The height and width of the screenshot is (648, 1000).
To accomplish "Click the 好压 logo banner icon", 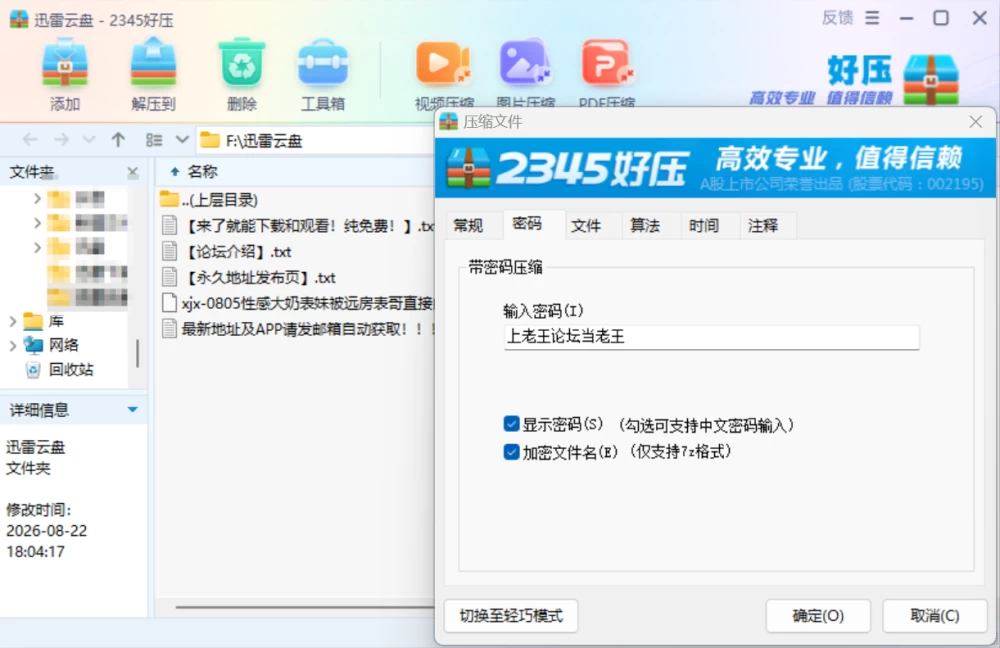I will tap(931, 80).
